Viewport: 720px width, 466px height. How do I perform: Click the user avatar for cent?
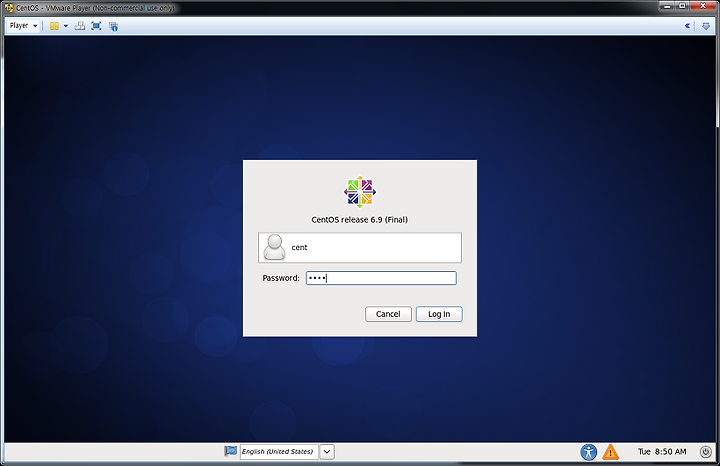pos(274,247)
